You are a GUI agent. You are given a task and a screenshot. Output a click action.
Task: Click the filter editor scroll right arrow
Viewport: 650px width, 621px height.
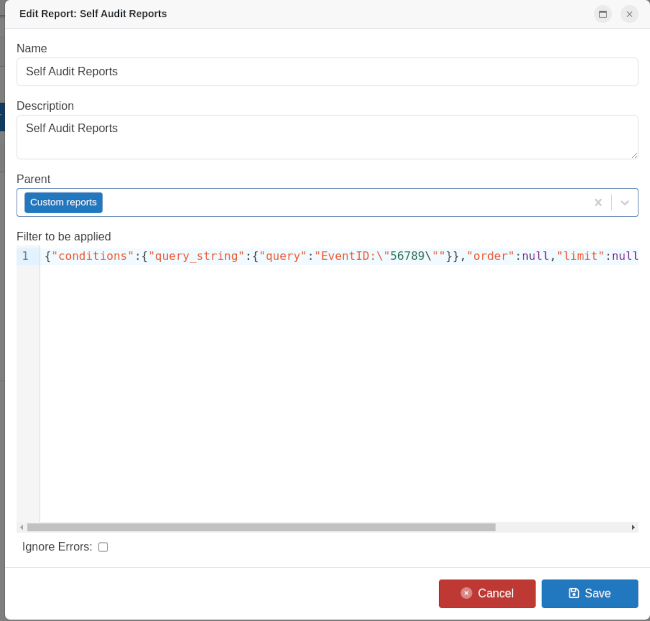[x=633, y=527]
